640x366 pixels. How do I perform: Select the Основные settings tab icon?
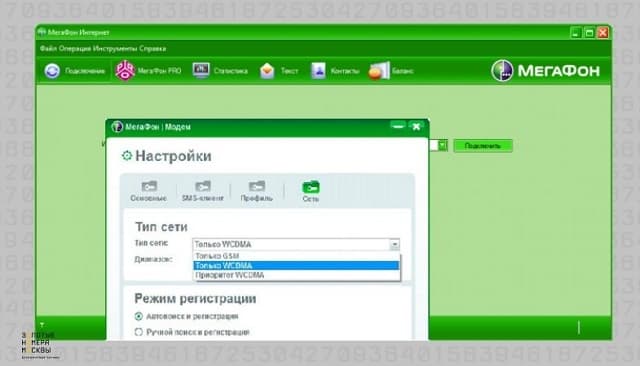149,186
